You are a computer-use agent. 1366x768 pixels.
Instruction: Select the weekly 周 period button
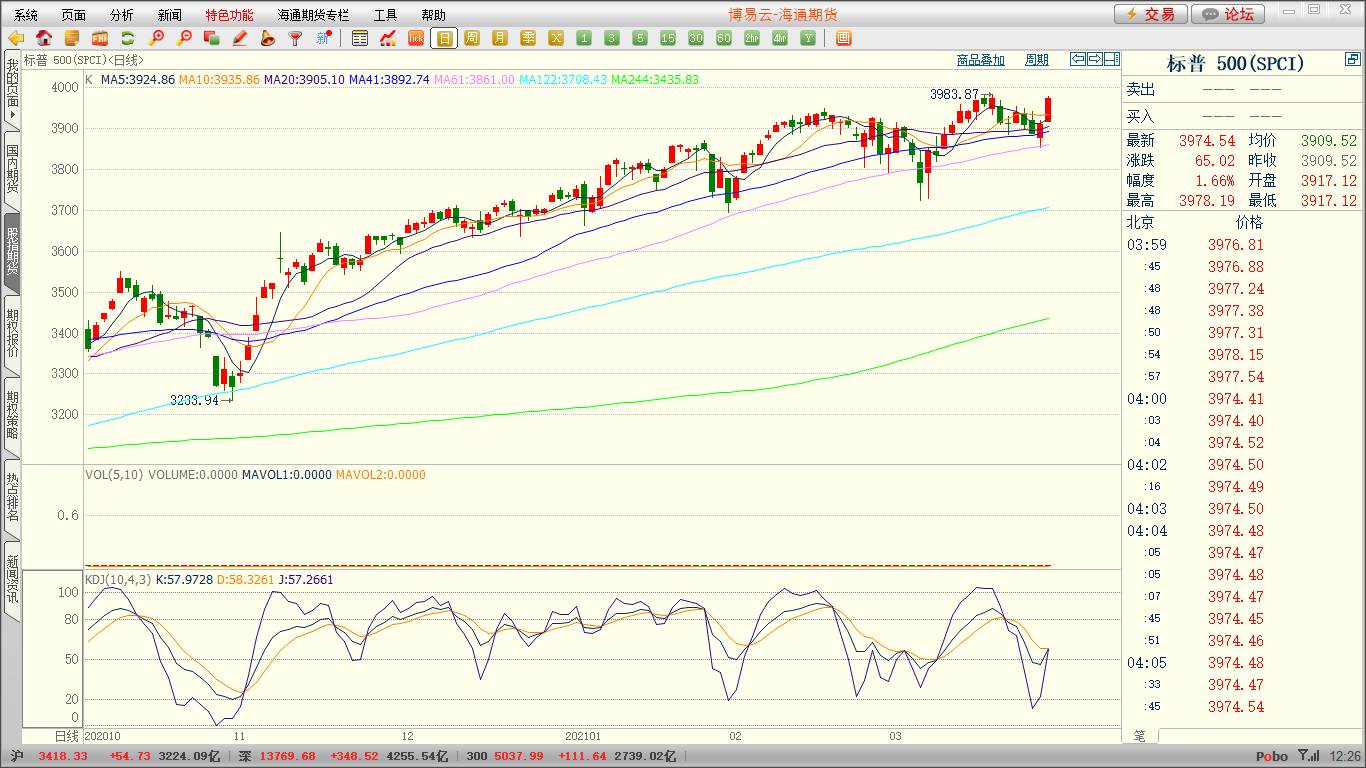coord(472,38)
